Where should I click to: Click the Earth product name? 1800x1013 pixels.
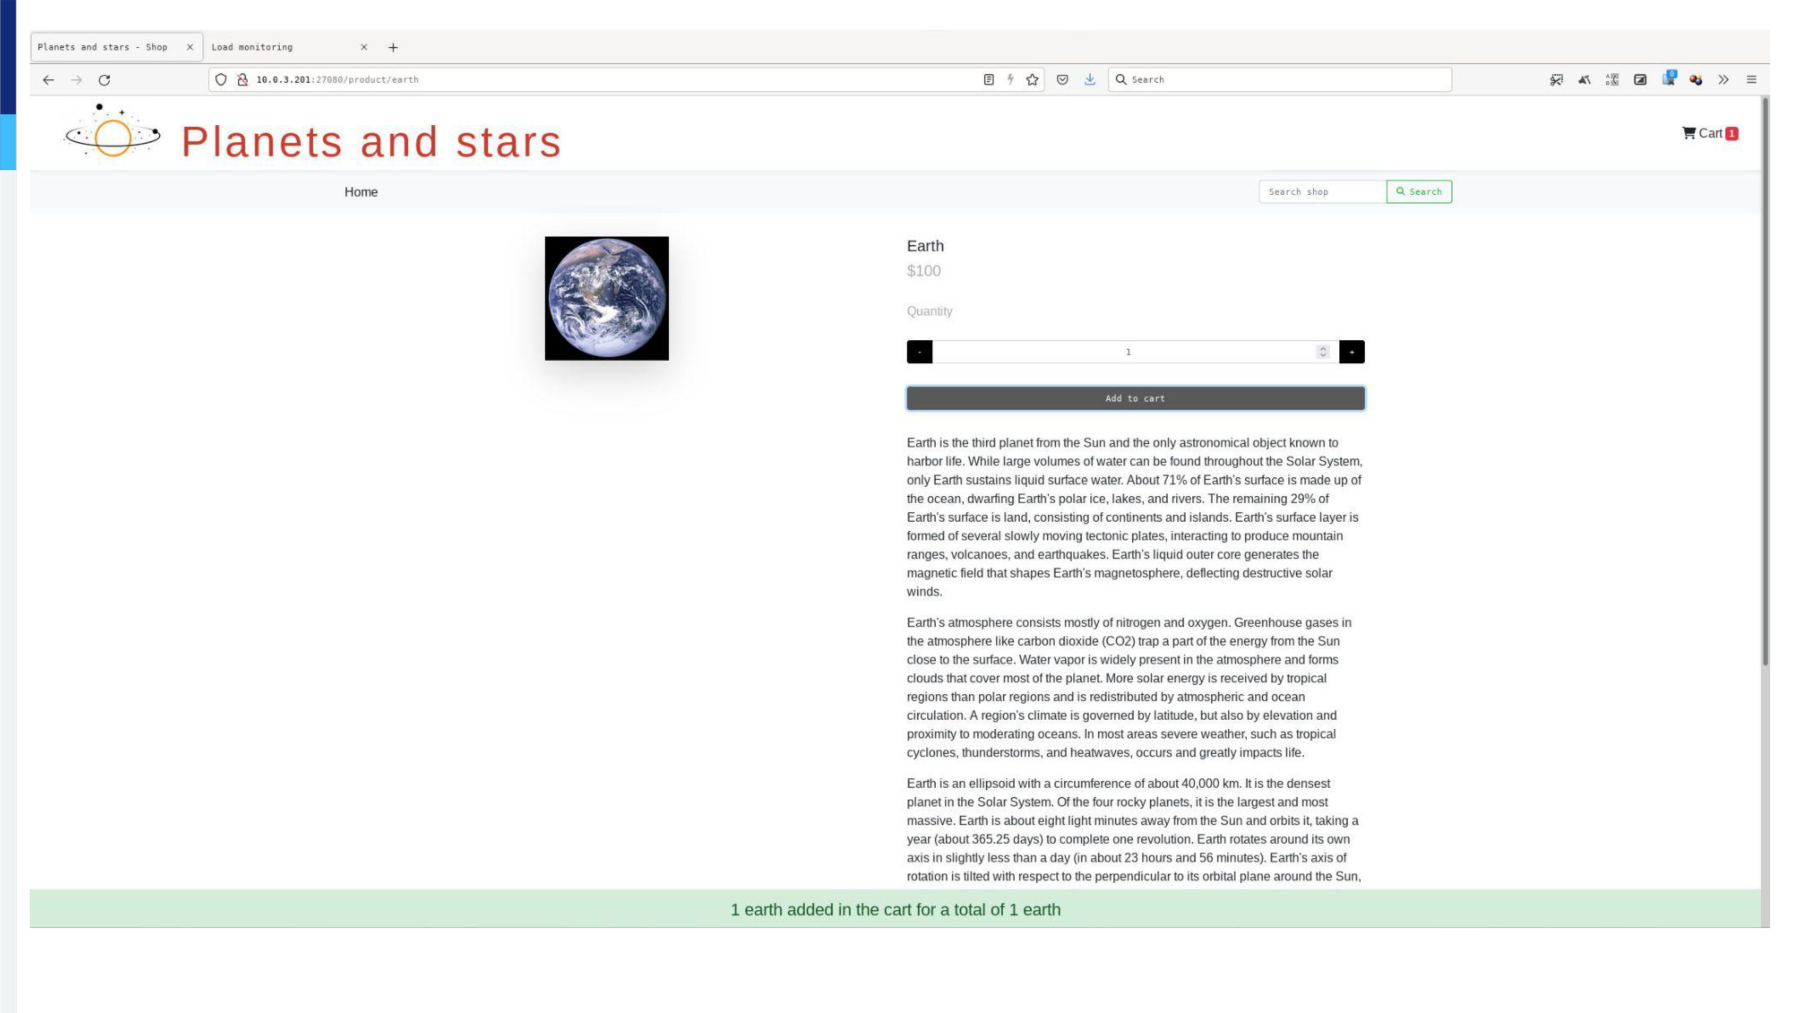pyautogui.click(x=925, y=246)
